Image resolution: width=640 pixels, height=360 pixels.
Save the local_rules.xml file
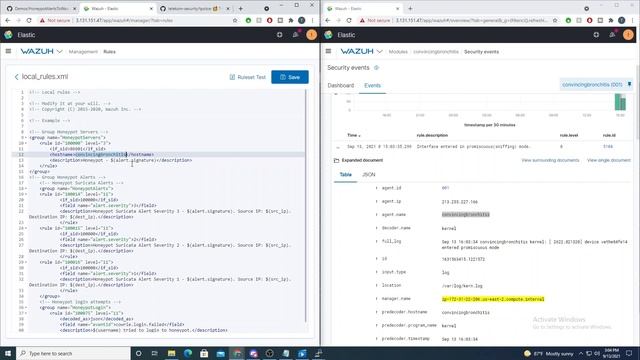(290, 77)
